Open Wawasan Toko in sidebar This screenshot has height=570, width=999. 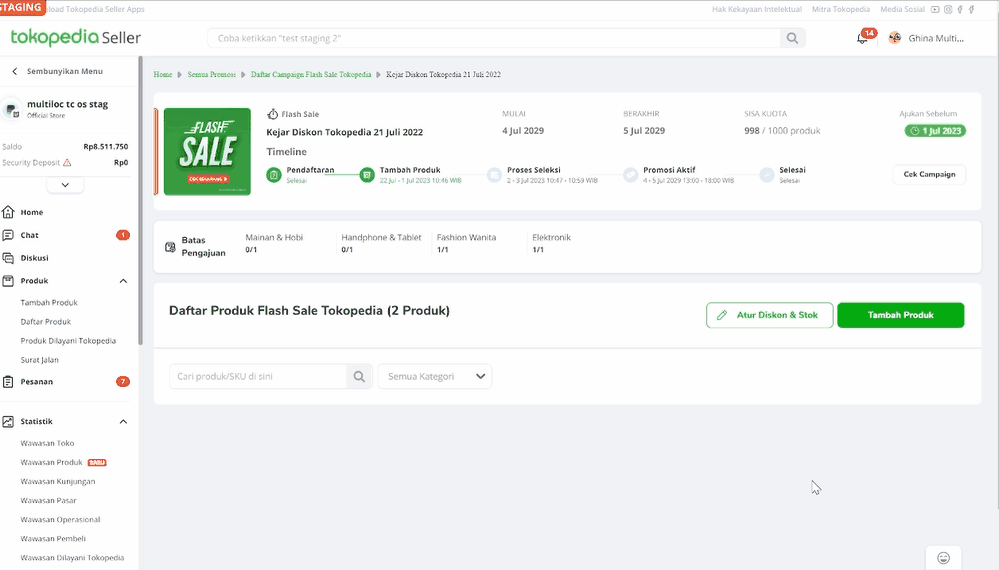[x=47, y=443]
